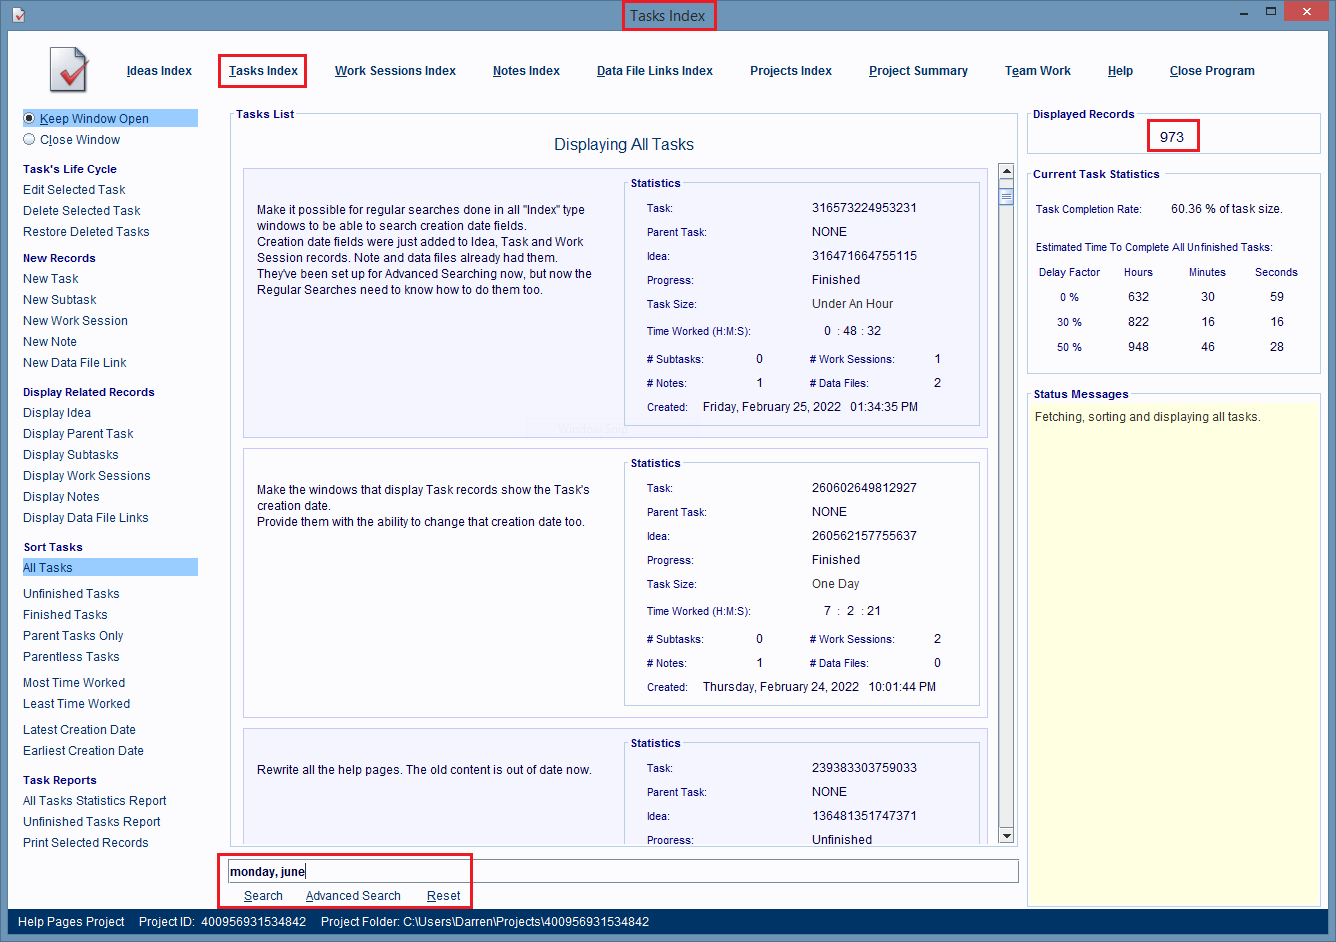Click the Project ID in the status bar

point(222,922)
